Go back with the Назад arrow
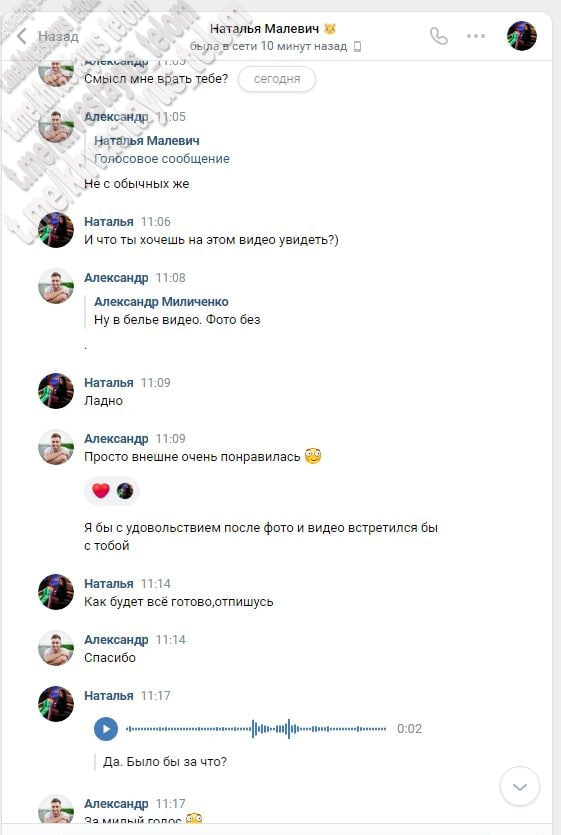 47,36
